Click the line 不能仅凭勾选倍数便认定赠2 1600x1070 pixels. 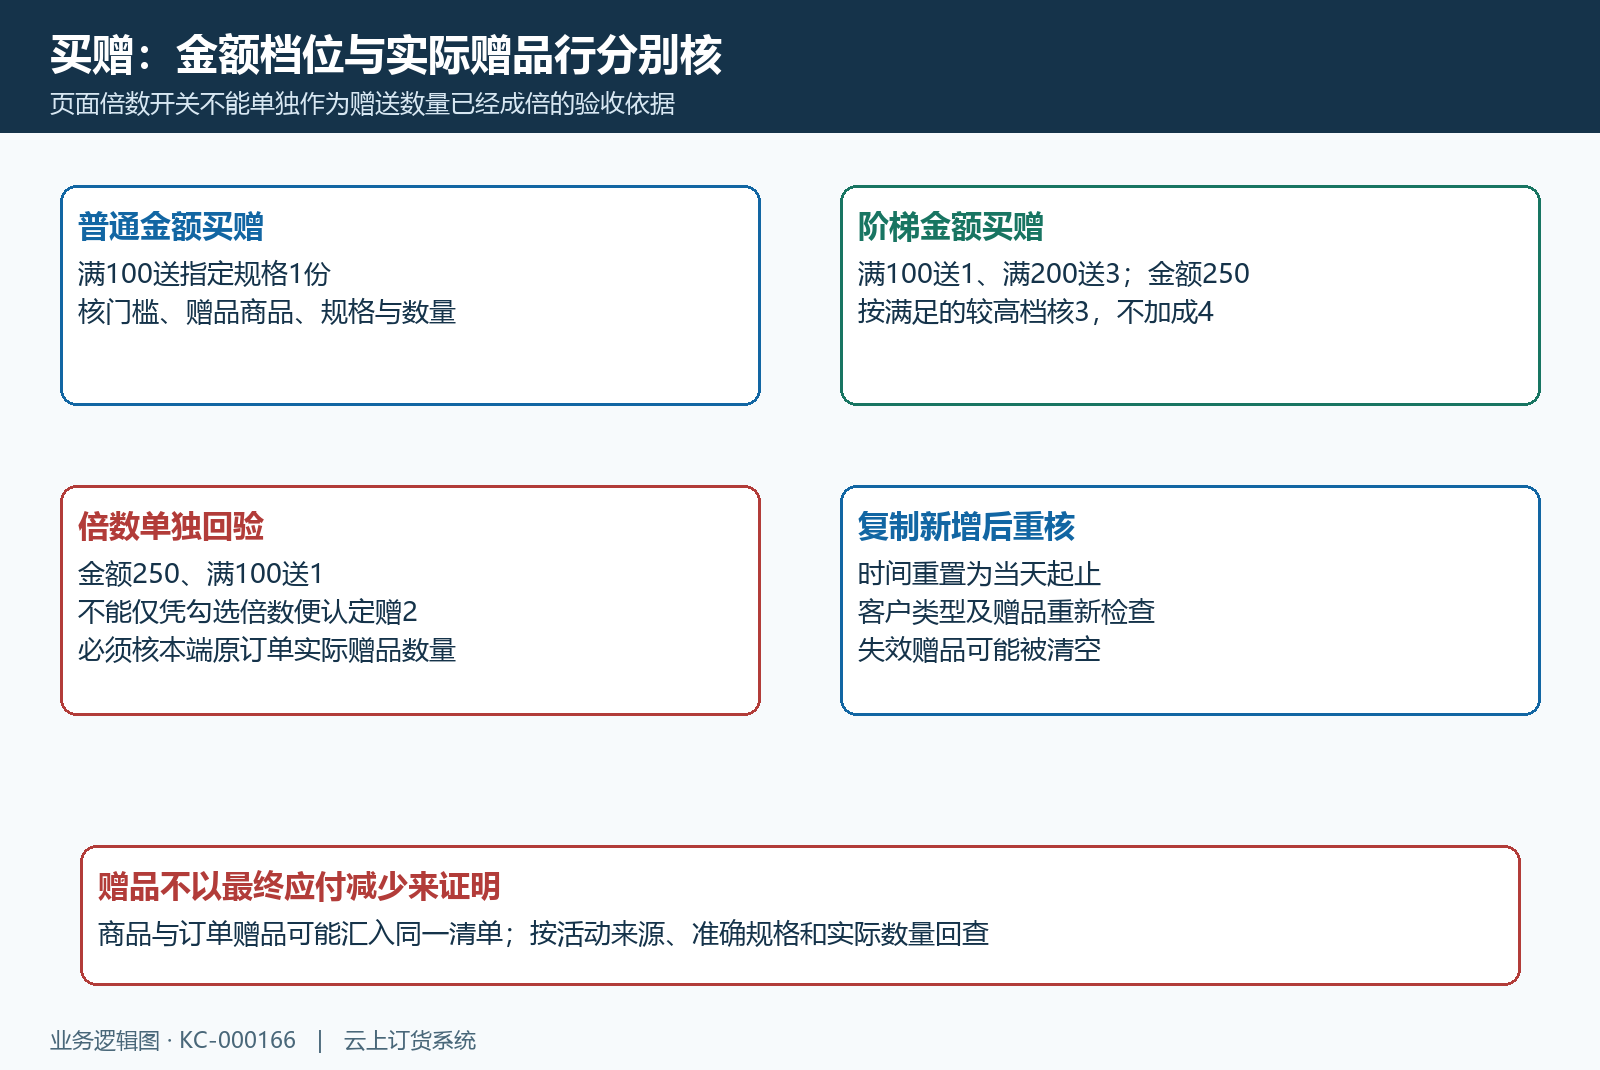(248, 611)
